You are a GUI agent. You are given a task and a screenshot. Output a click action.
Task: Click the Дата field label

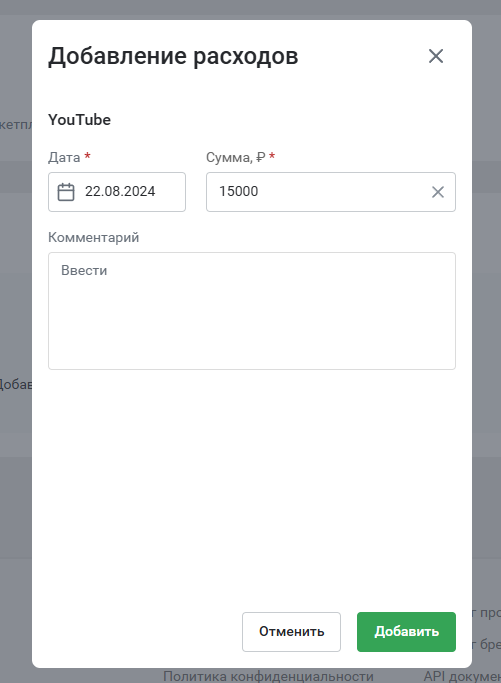point(64,157)
